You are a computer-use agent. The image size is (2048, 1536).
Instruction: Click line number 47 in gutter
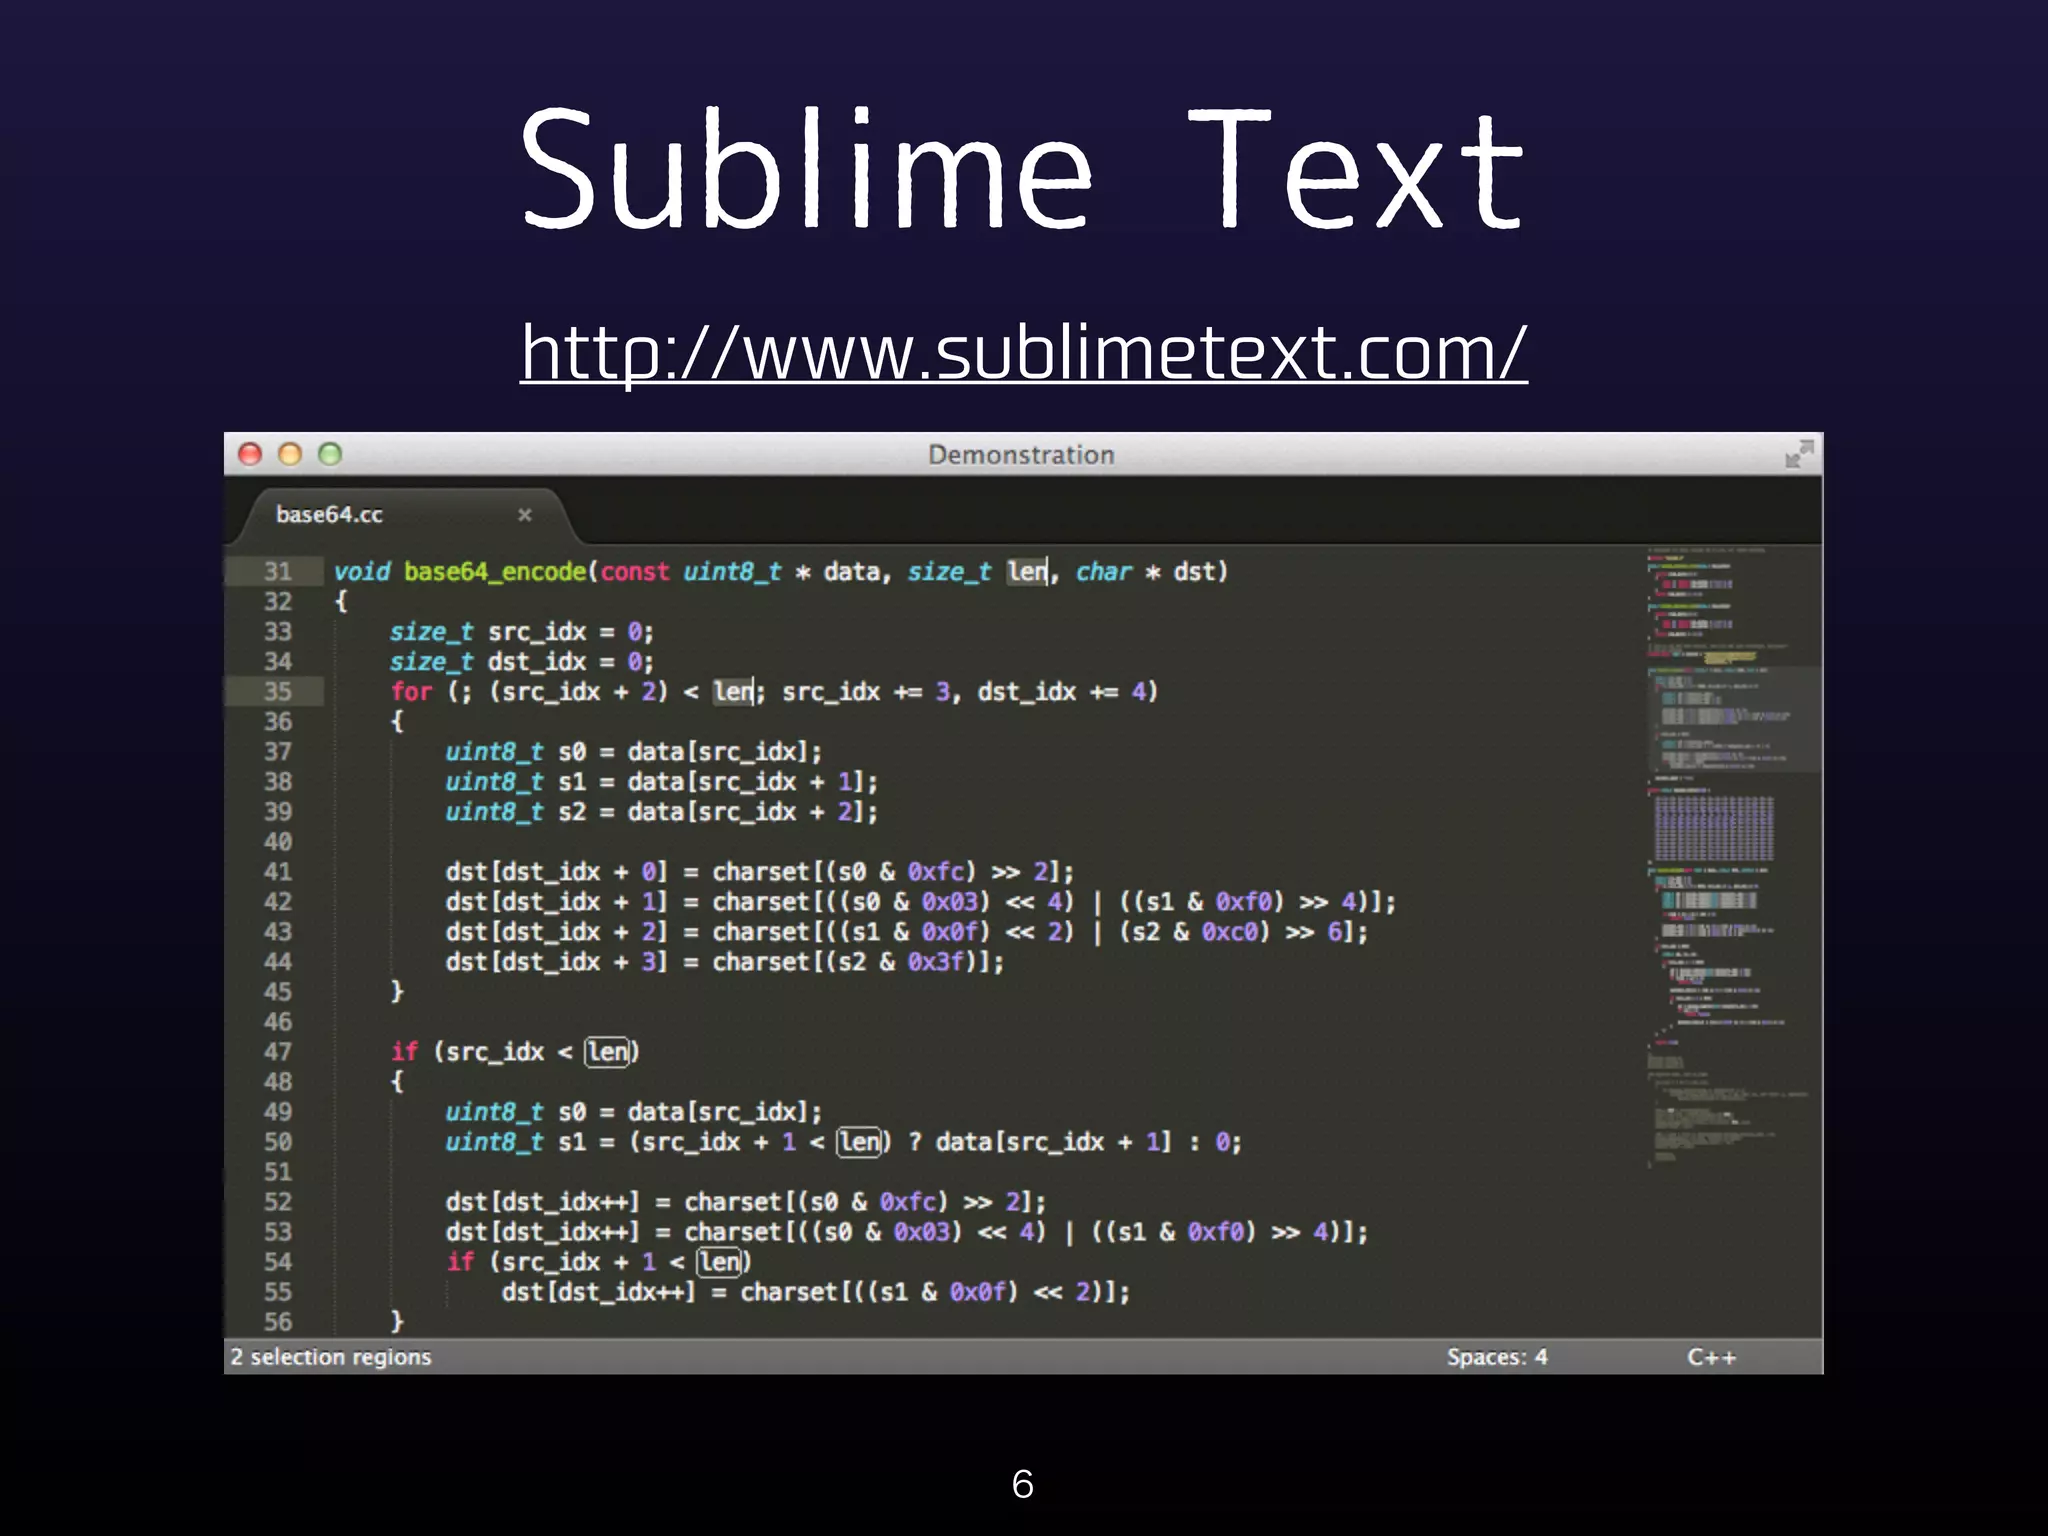(277, 1051)
